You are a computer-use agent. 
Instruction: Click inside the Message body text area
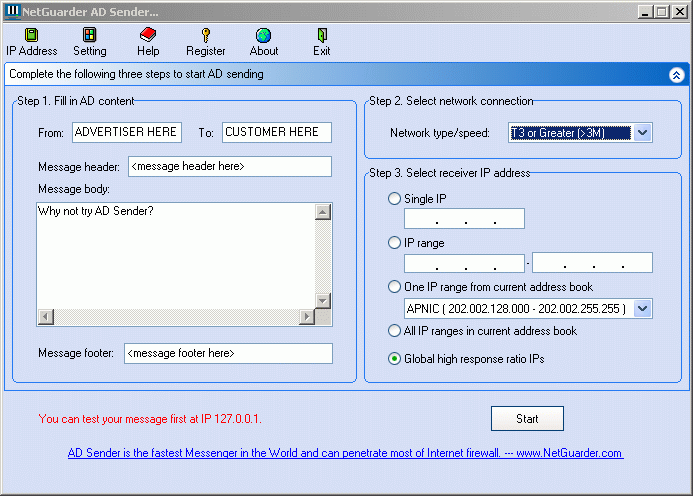176,256
